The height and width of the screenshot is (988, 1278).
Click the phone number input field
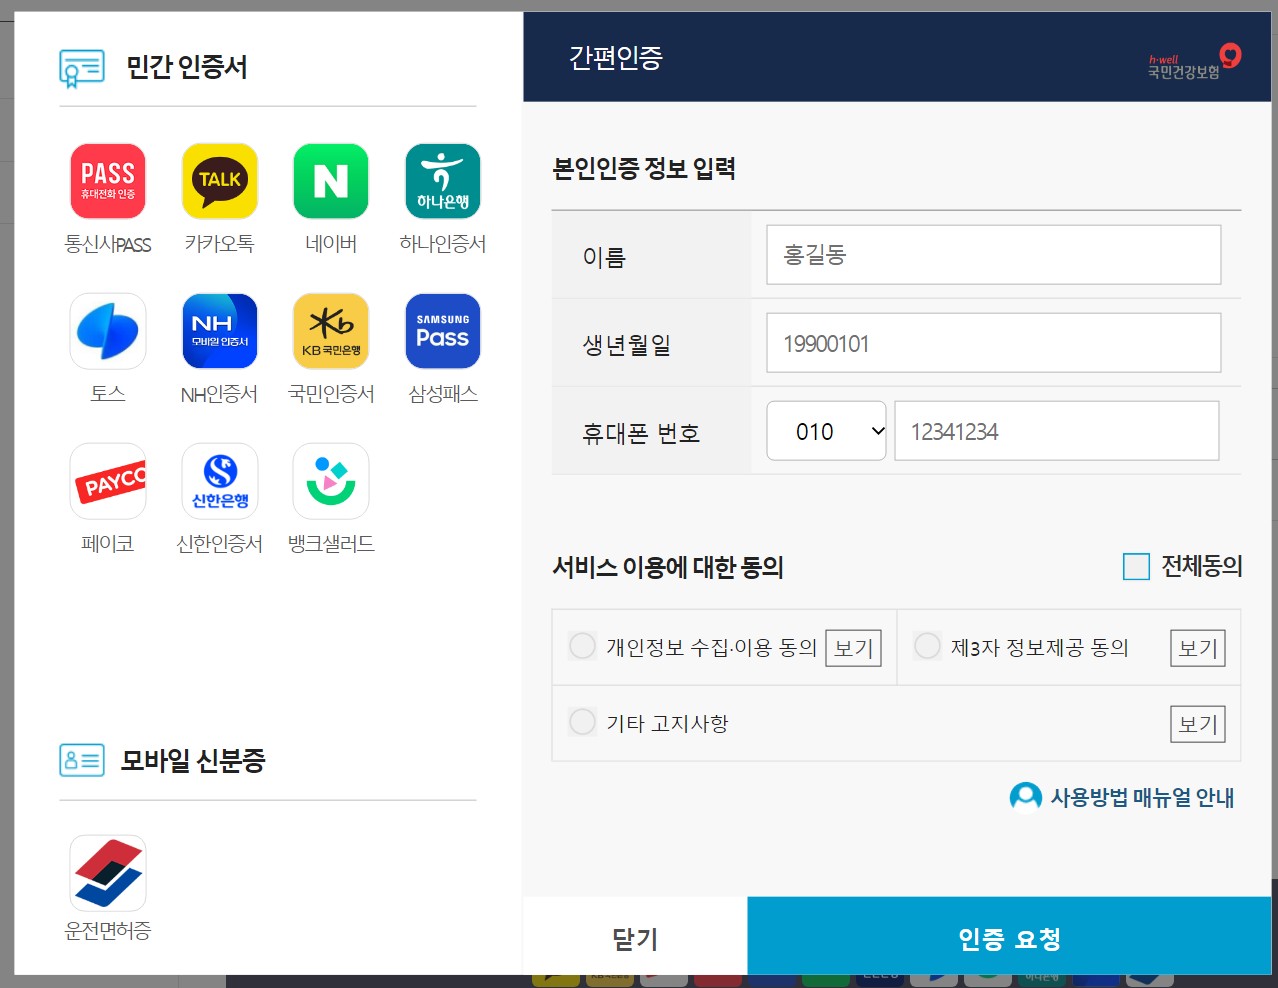tap(1056, 431)
